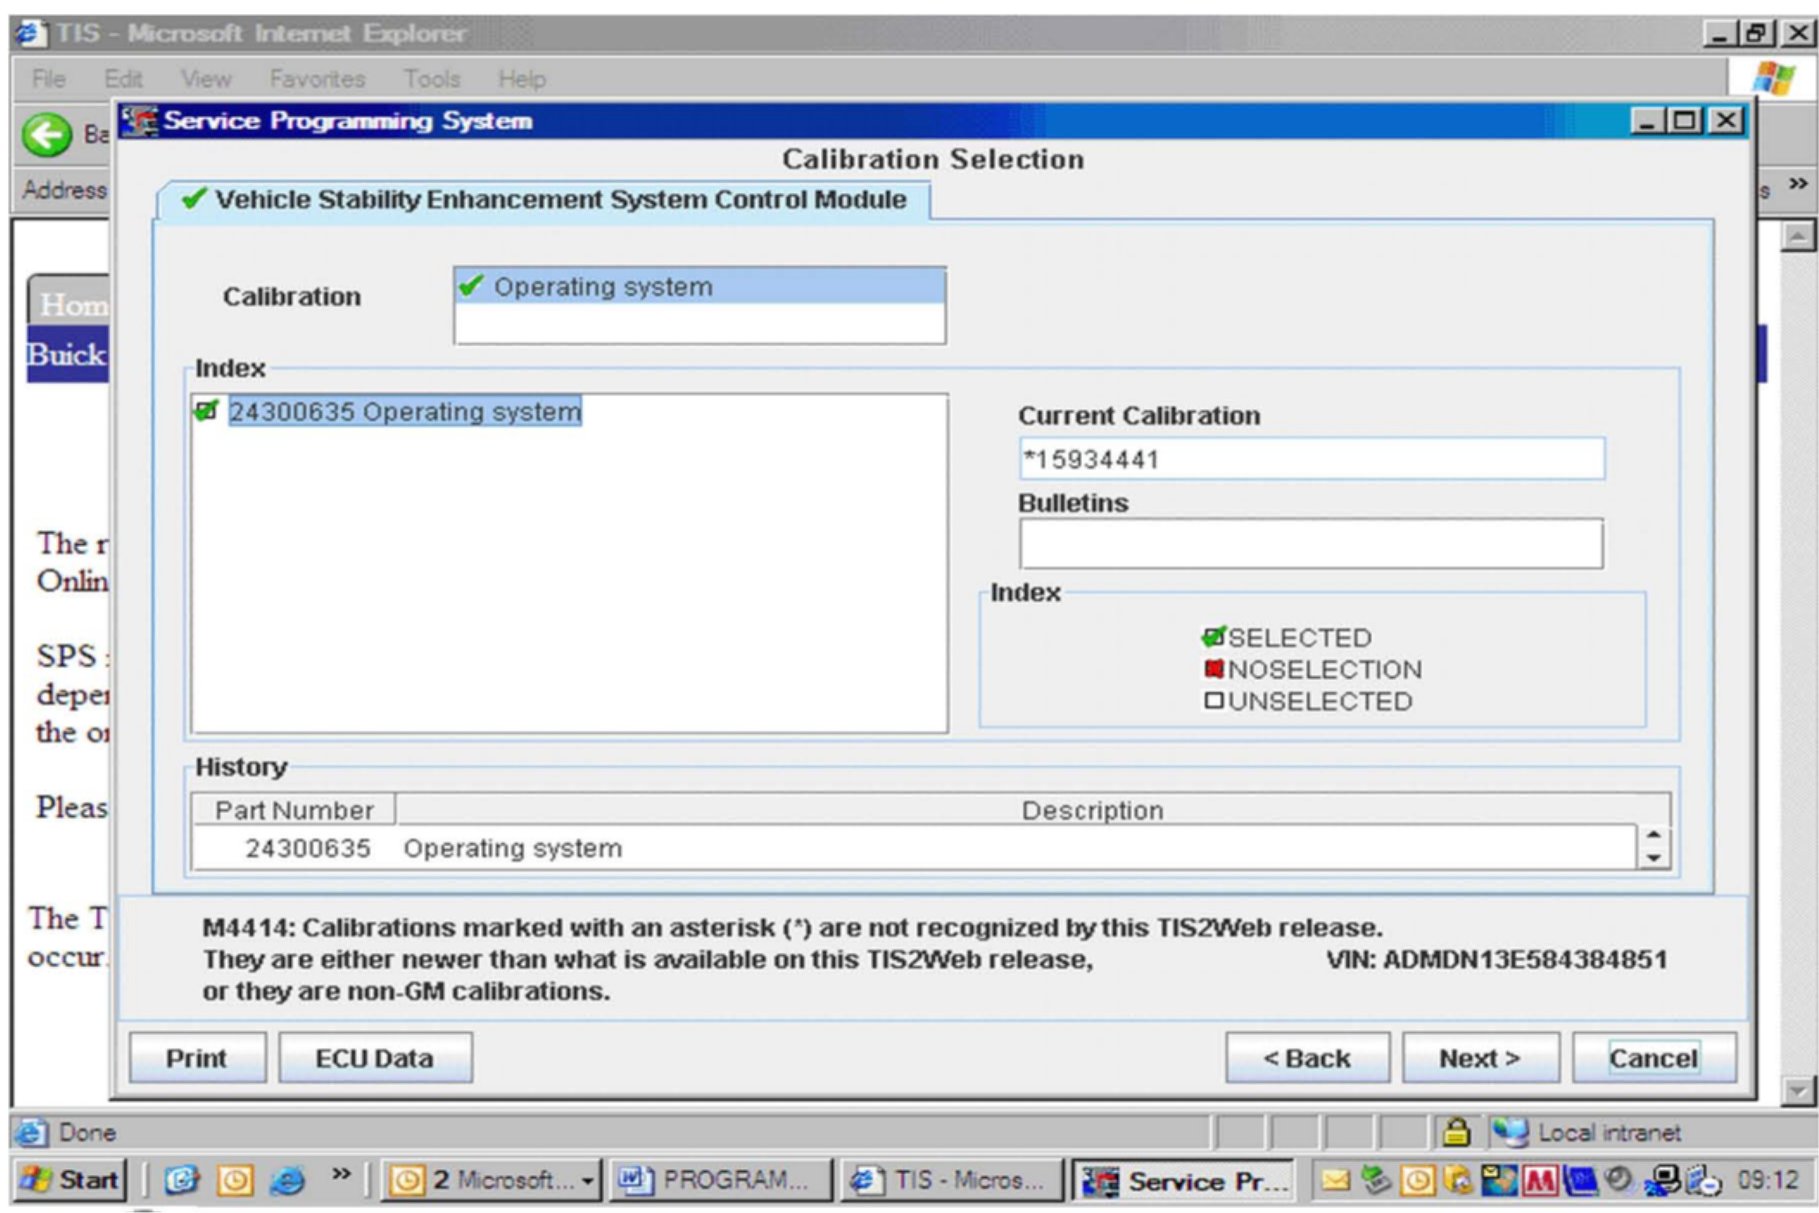Click the Current Calibration field
The height and width of the screenshot is (1213, 1819).
coord(1311,459)
